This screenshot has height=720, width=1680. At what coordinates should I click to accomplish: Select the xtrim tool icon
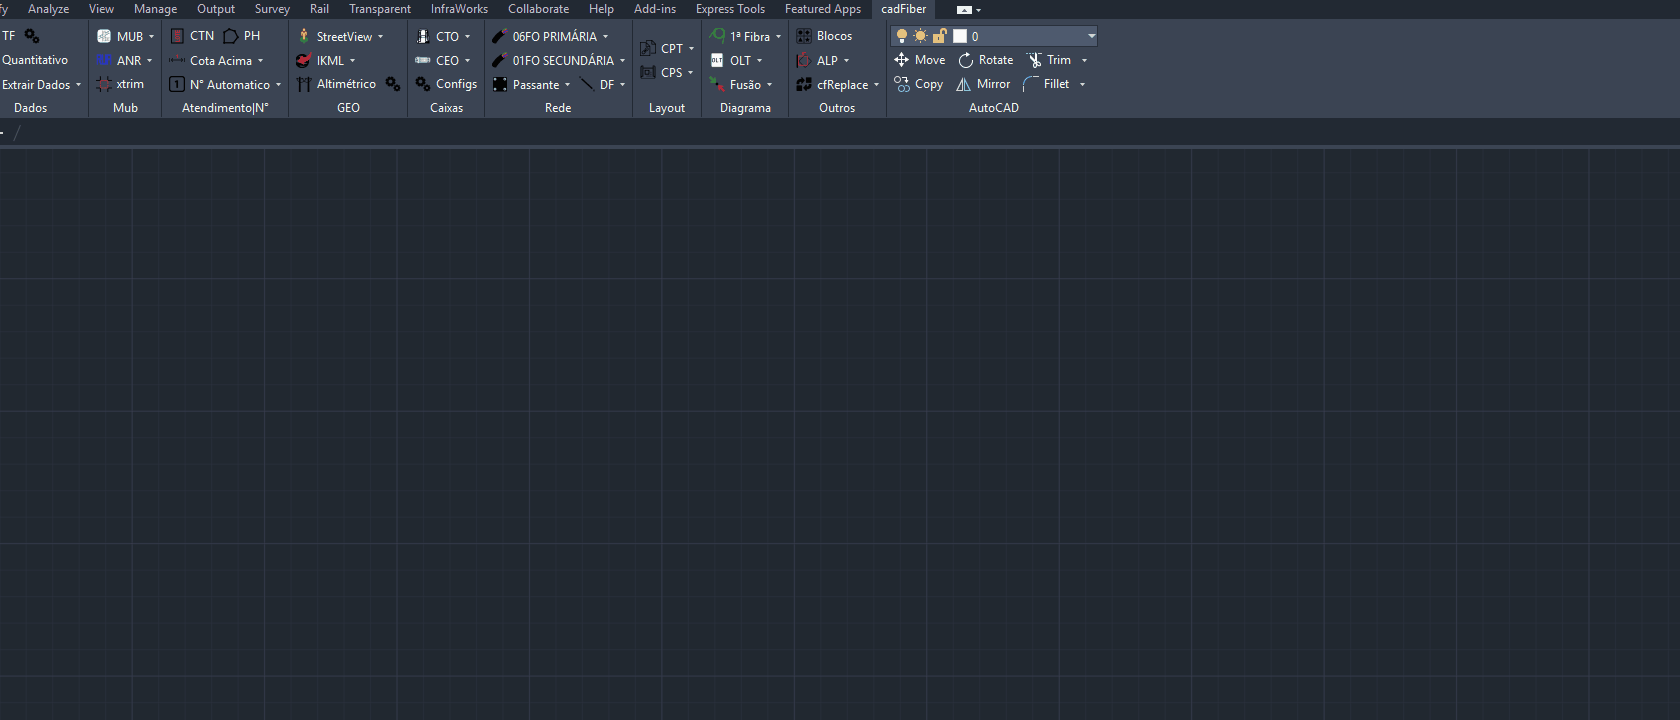point(104,85)
